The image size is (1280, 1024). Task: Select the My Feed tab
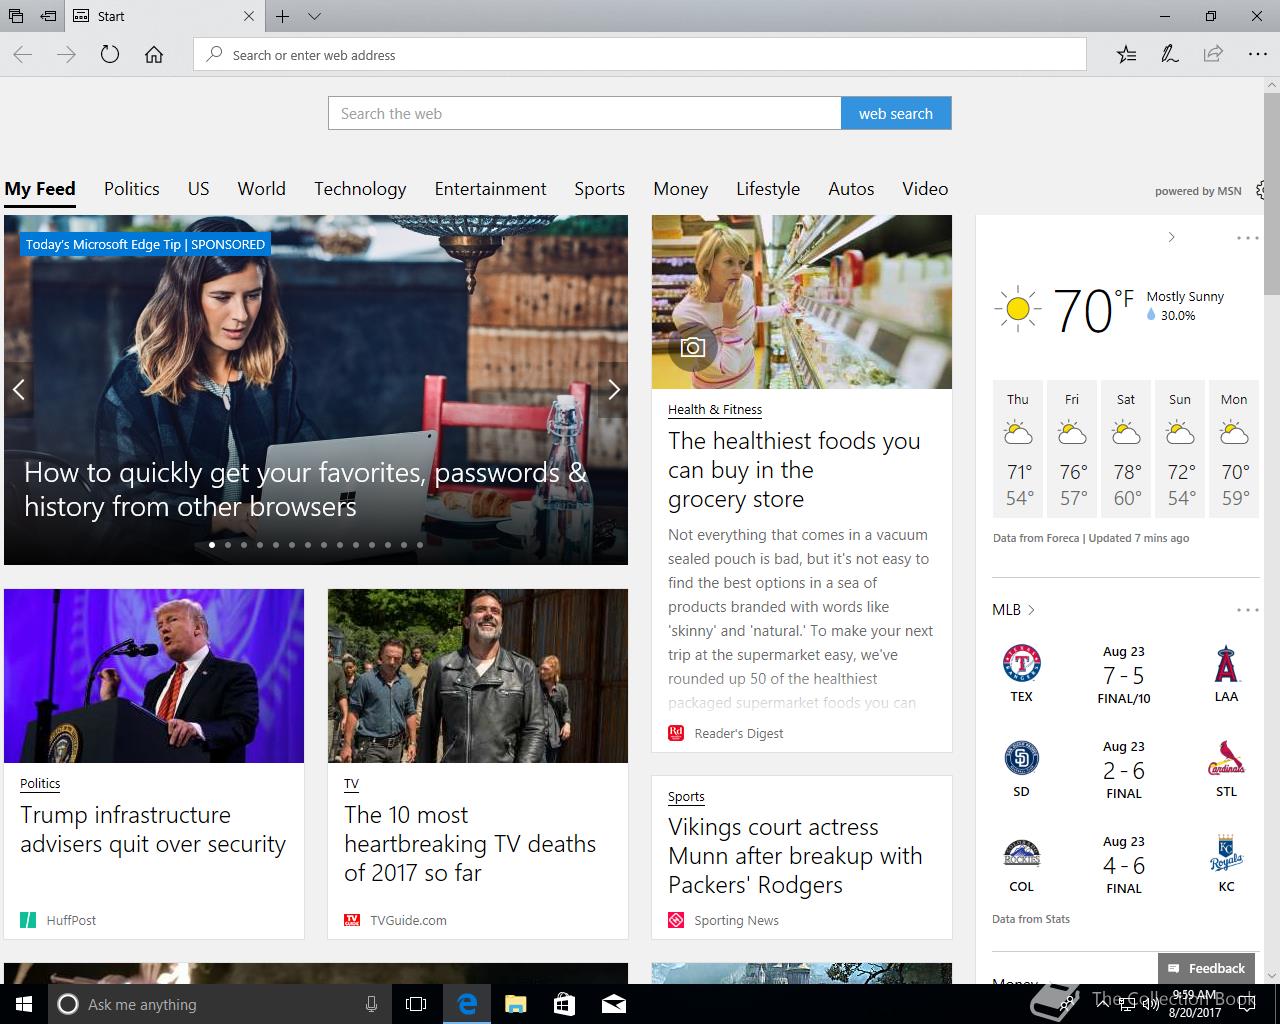(40, 189)
